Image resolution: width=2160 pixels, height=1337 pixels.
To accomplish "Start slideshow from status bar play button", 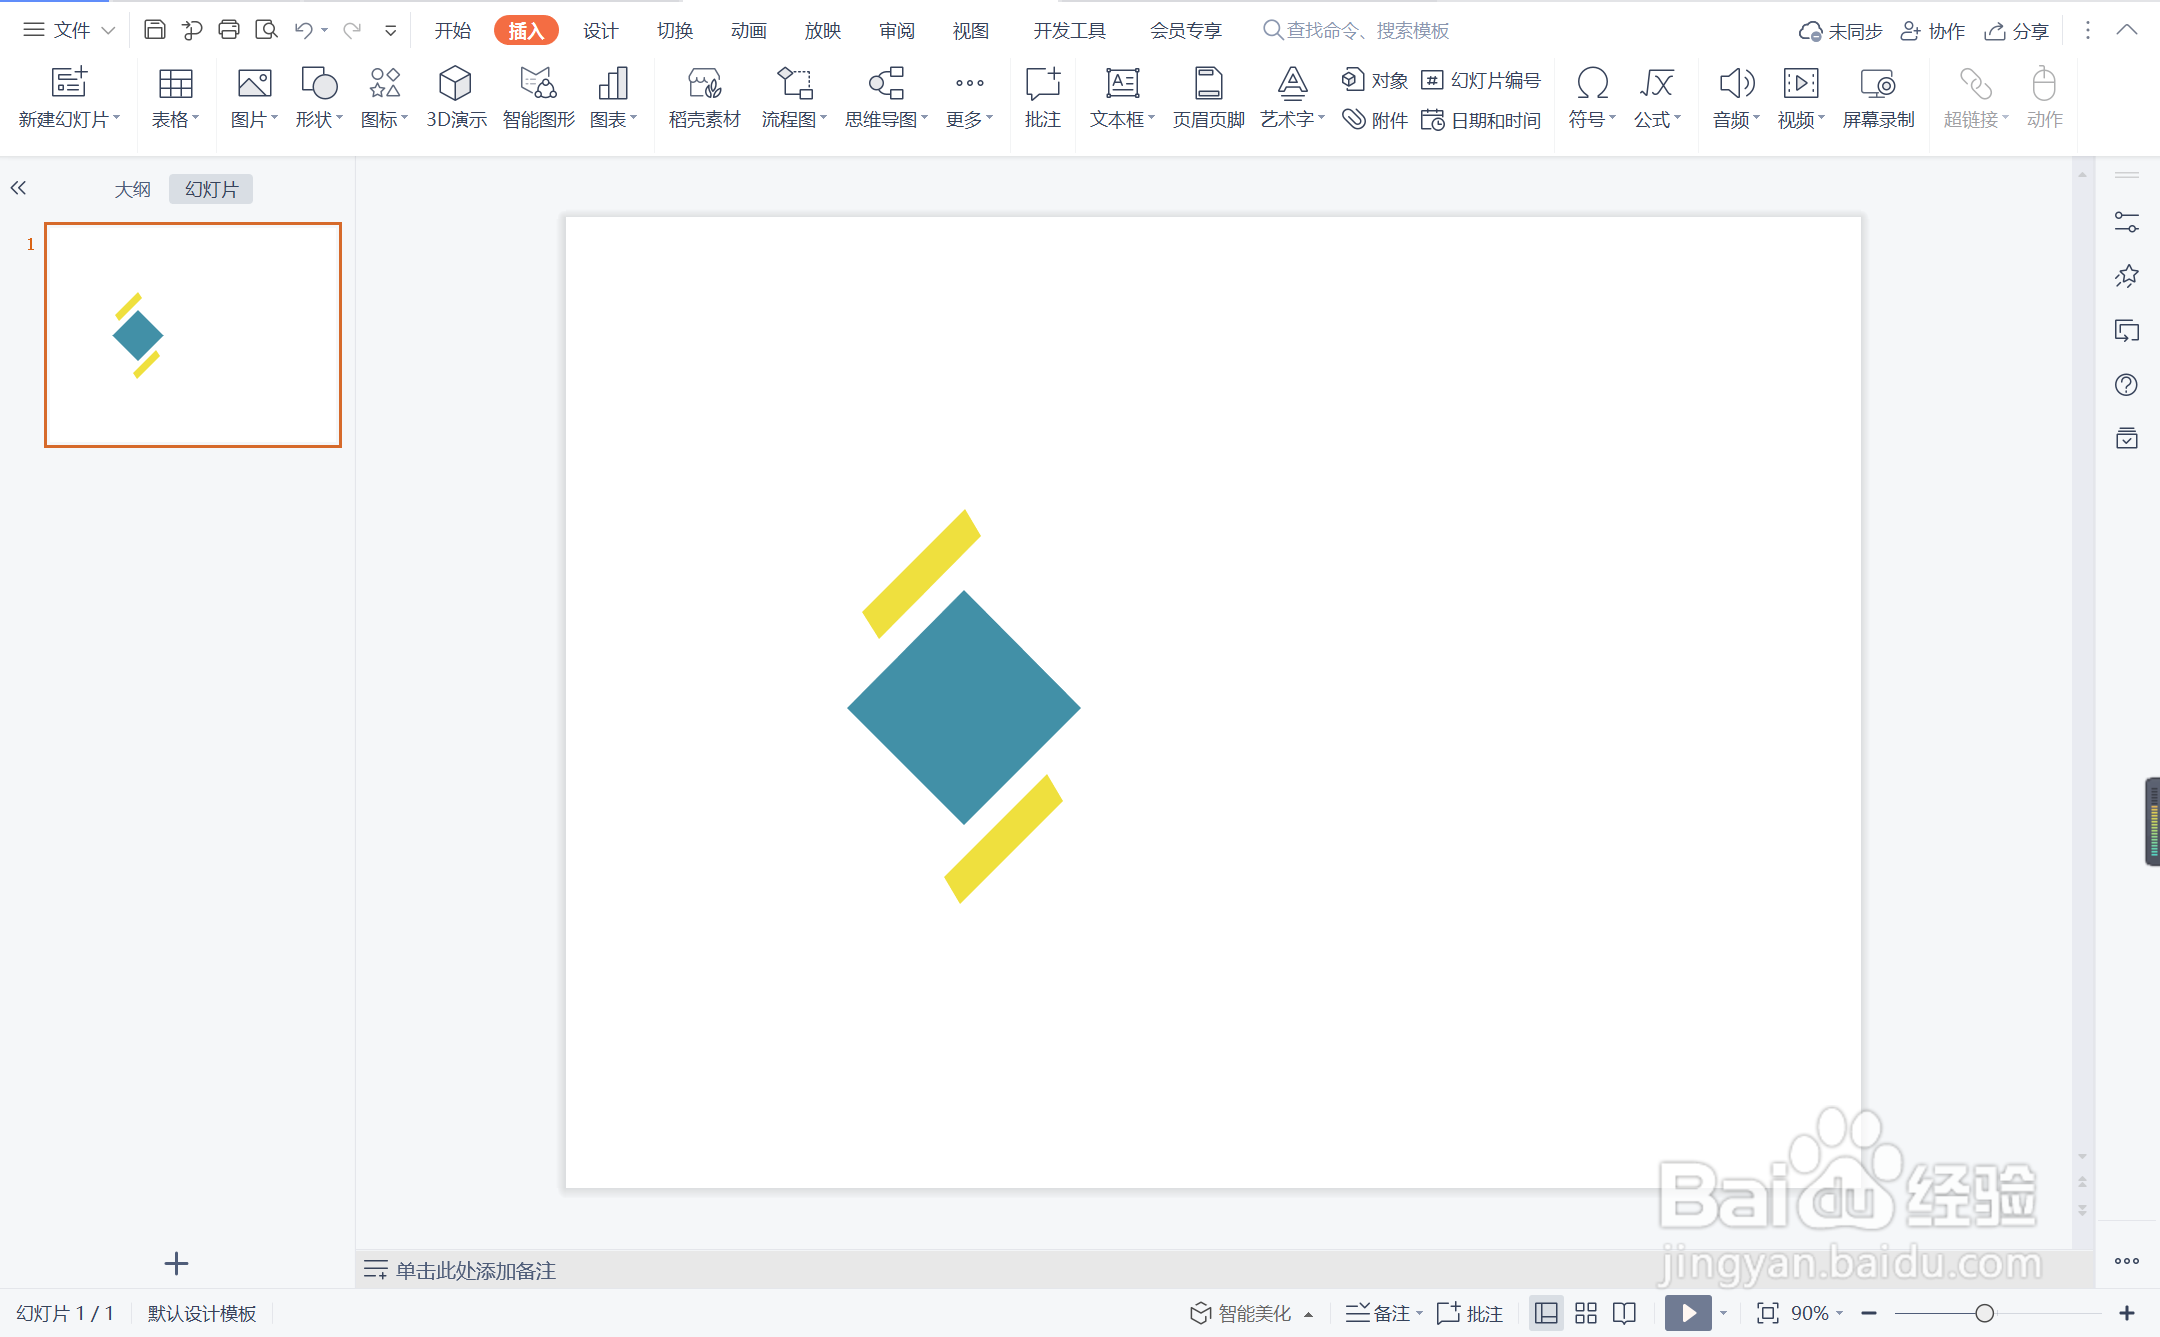I will pyautogui.click(x=1687, y=1313).
